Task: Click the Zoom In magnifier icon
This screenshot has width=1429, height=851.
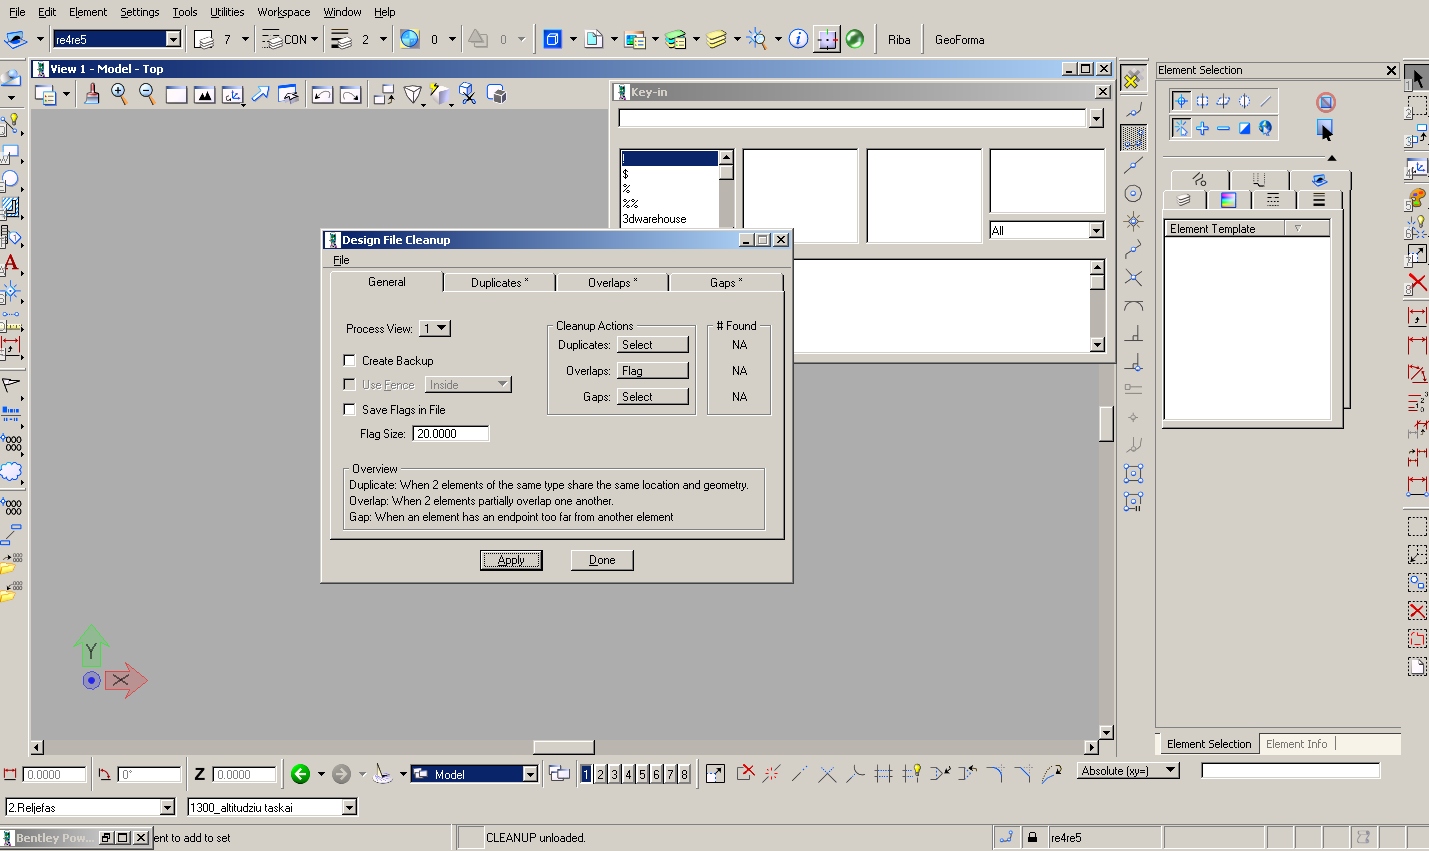Action: click(119, 94)
